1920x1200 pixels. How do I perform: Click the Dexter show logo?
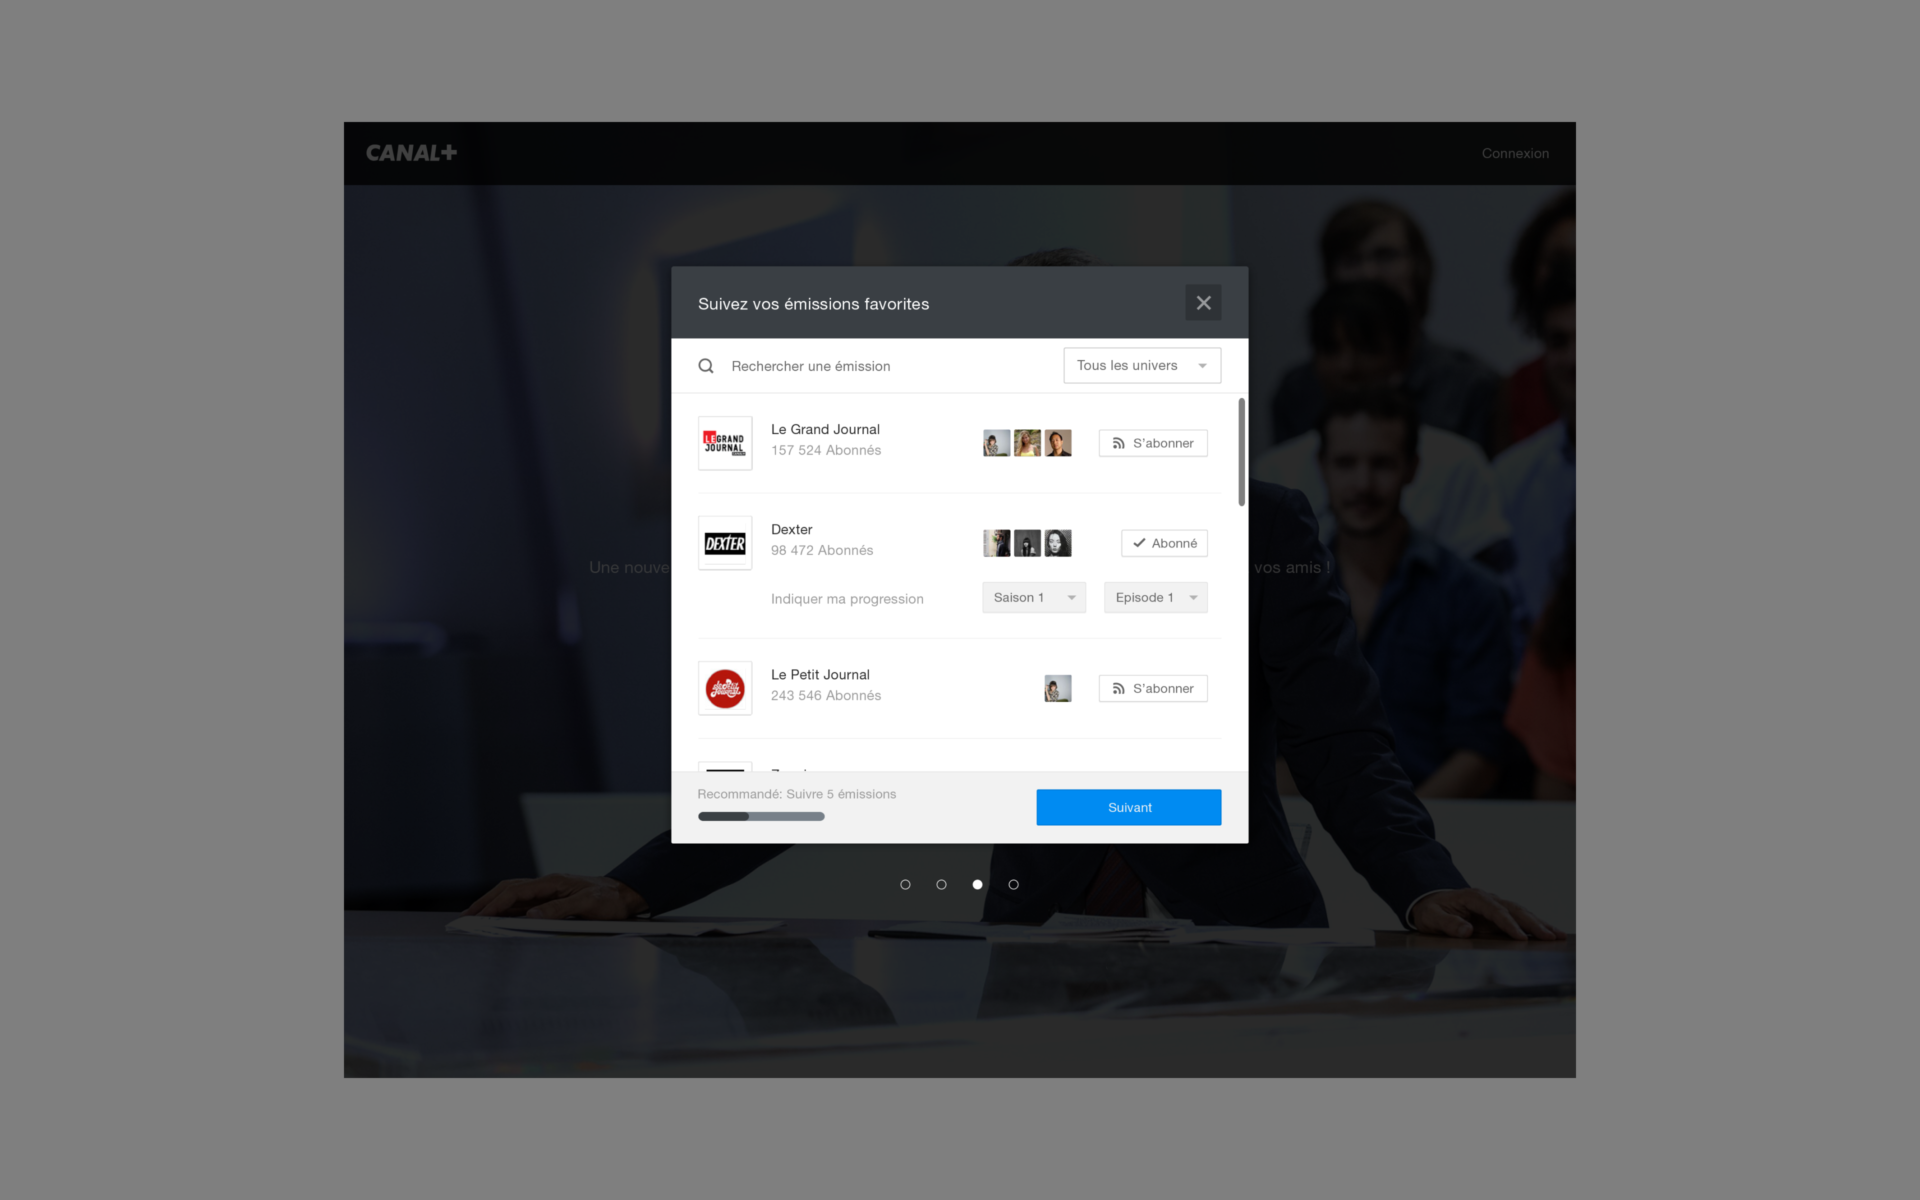[725, 543]
